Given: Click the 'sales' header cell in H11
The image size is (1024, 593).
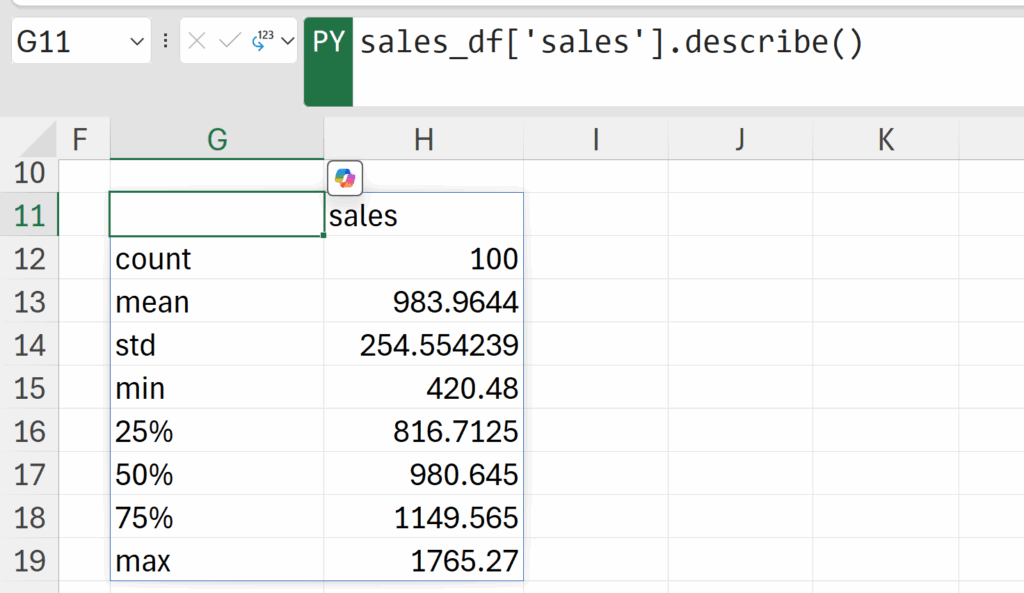Looking at the screenshot, I should [423, 216].
